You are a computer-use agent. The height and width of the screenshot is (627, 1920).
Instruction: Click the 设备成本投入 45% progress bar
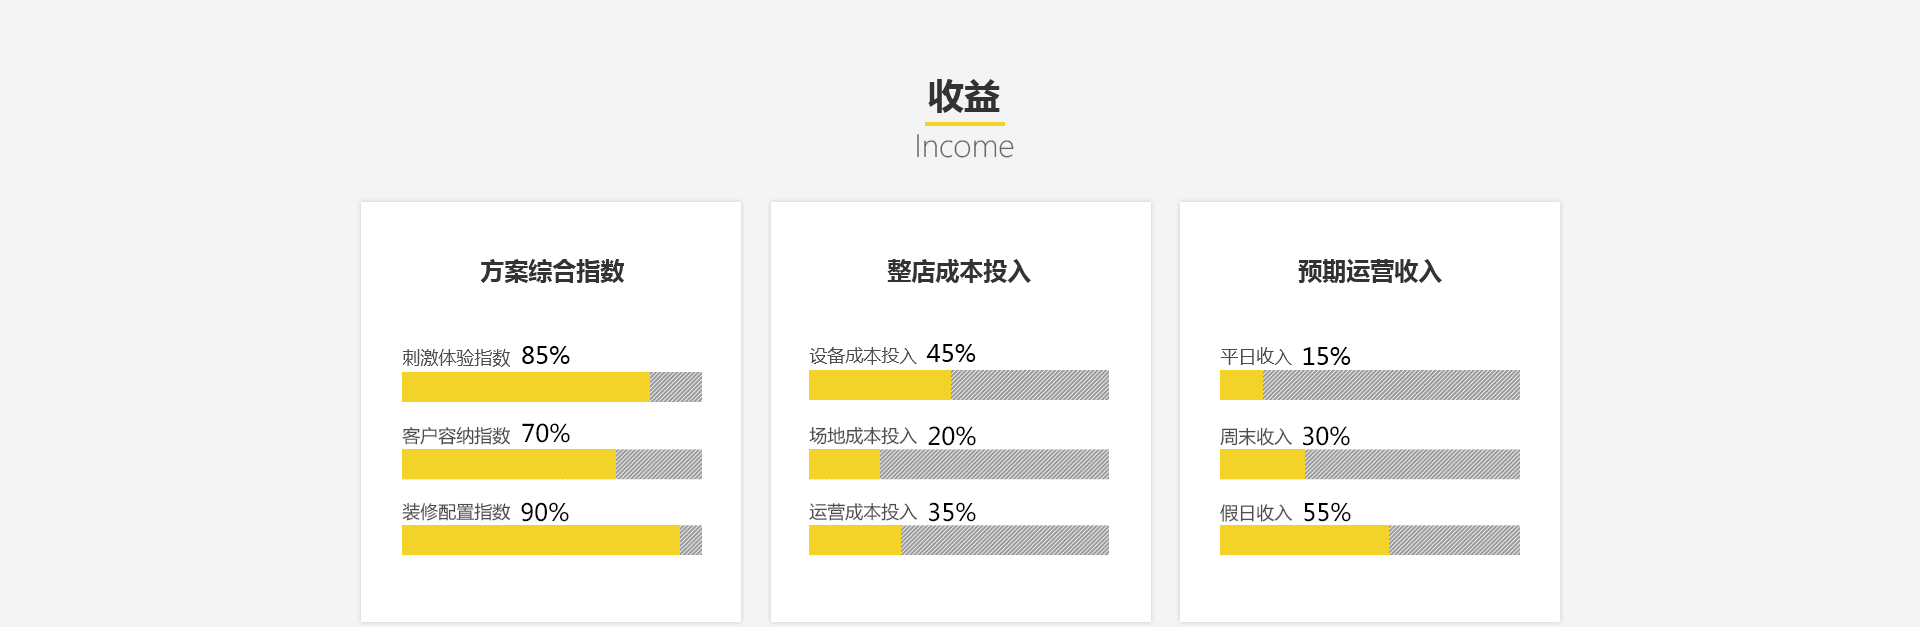[x=959, y=385]
